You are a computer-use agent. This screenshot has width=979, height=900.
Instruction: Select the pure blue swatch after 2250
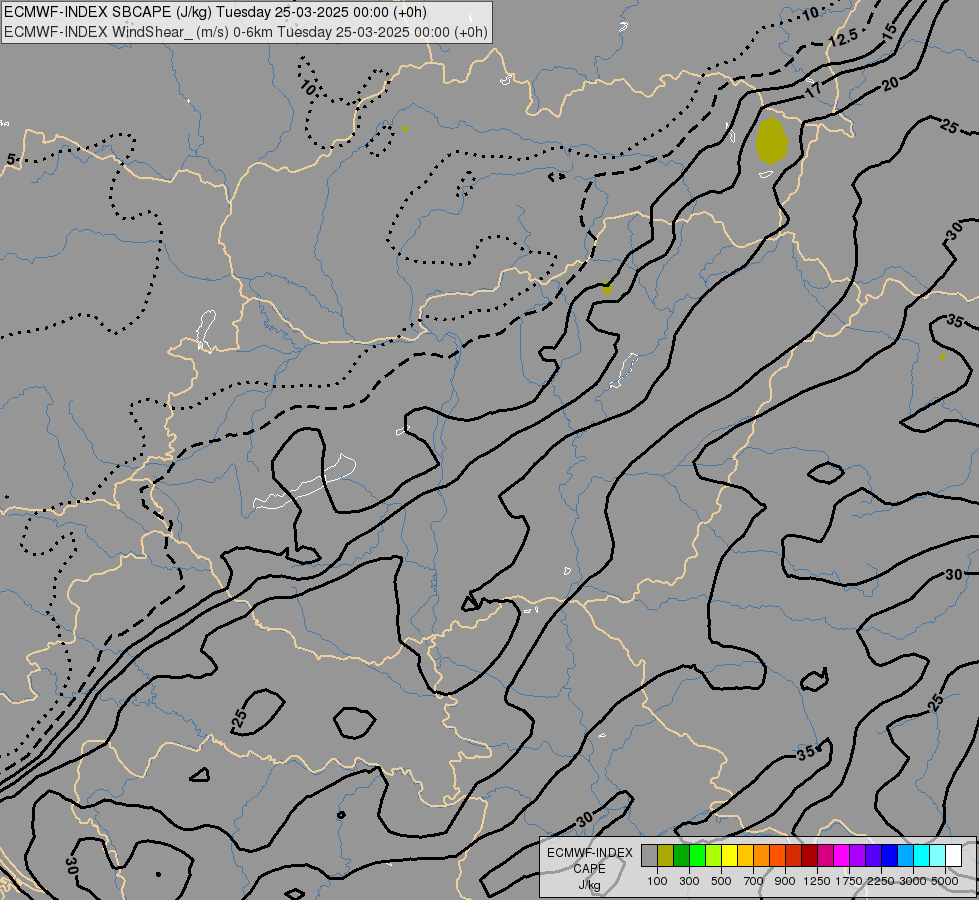tap(890, 856)
